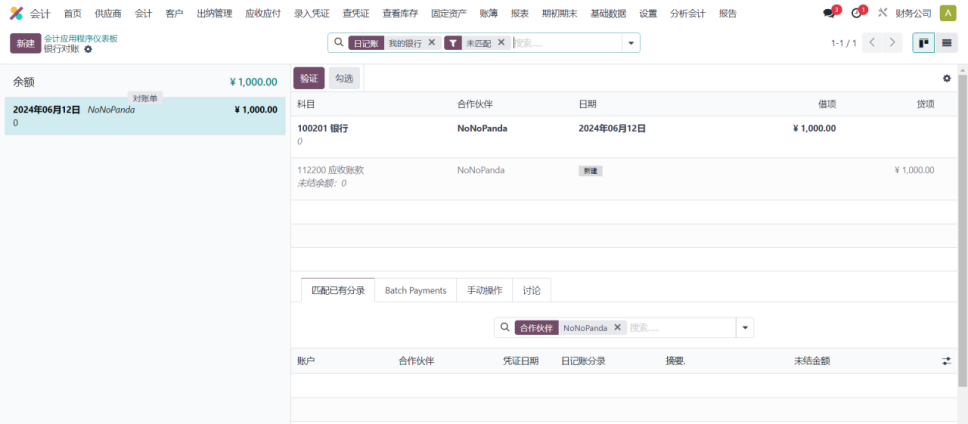This screenshot has width=968, height=424.
Task: Remove the 我的银行 journal filter
Action: pos(432,43)
